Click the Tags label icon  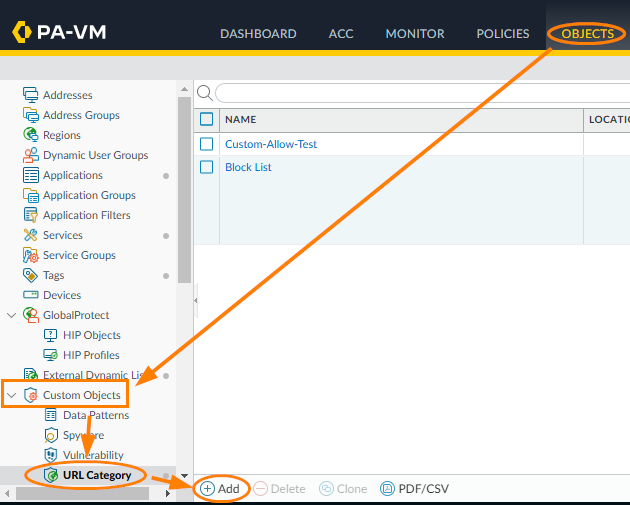31,275
